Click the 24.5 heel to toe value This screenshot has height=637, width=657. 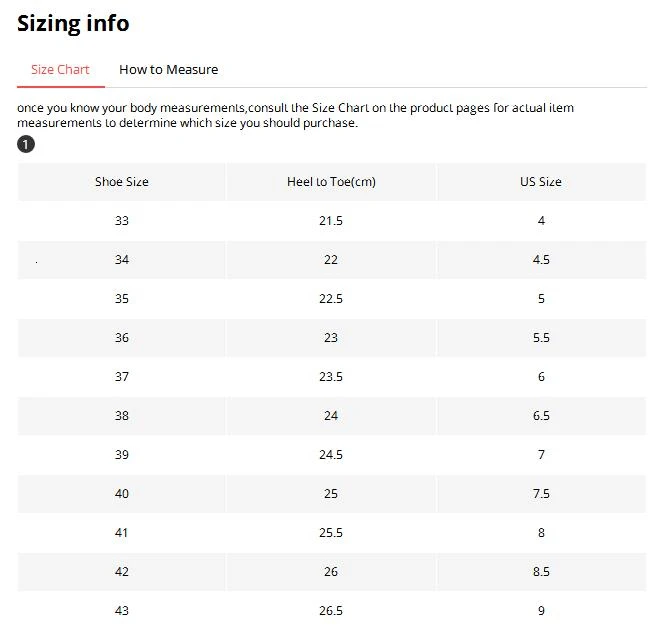(x=331, y=455)
